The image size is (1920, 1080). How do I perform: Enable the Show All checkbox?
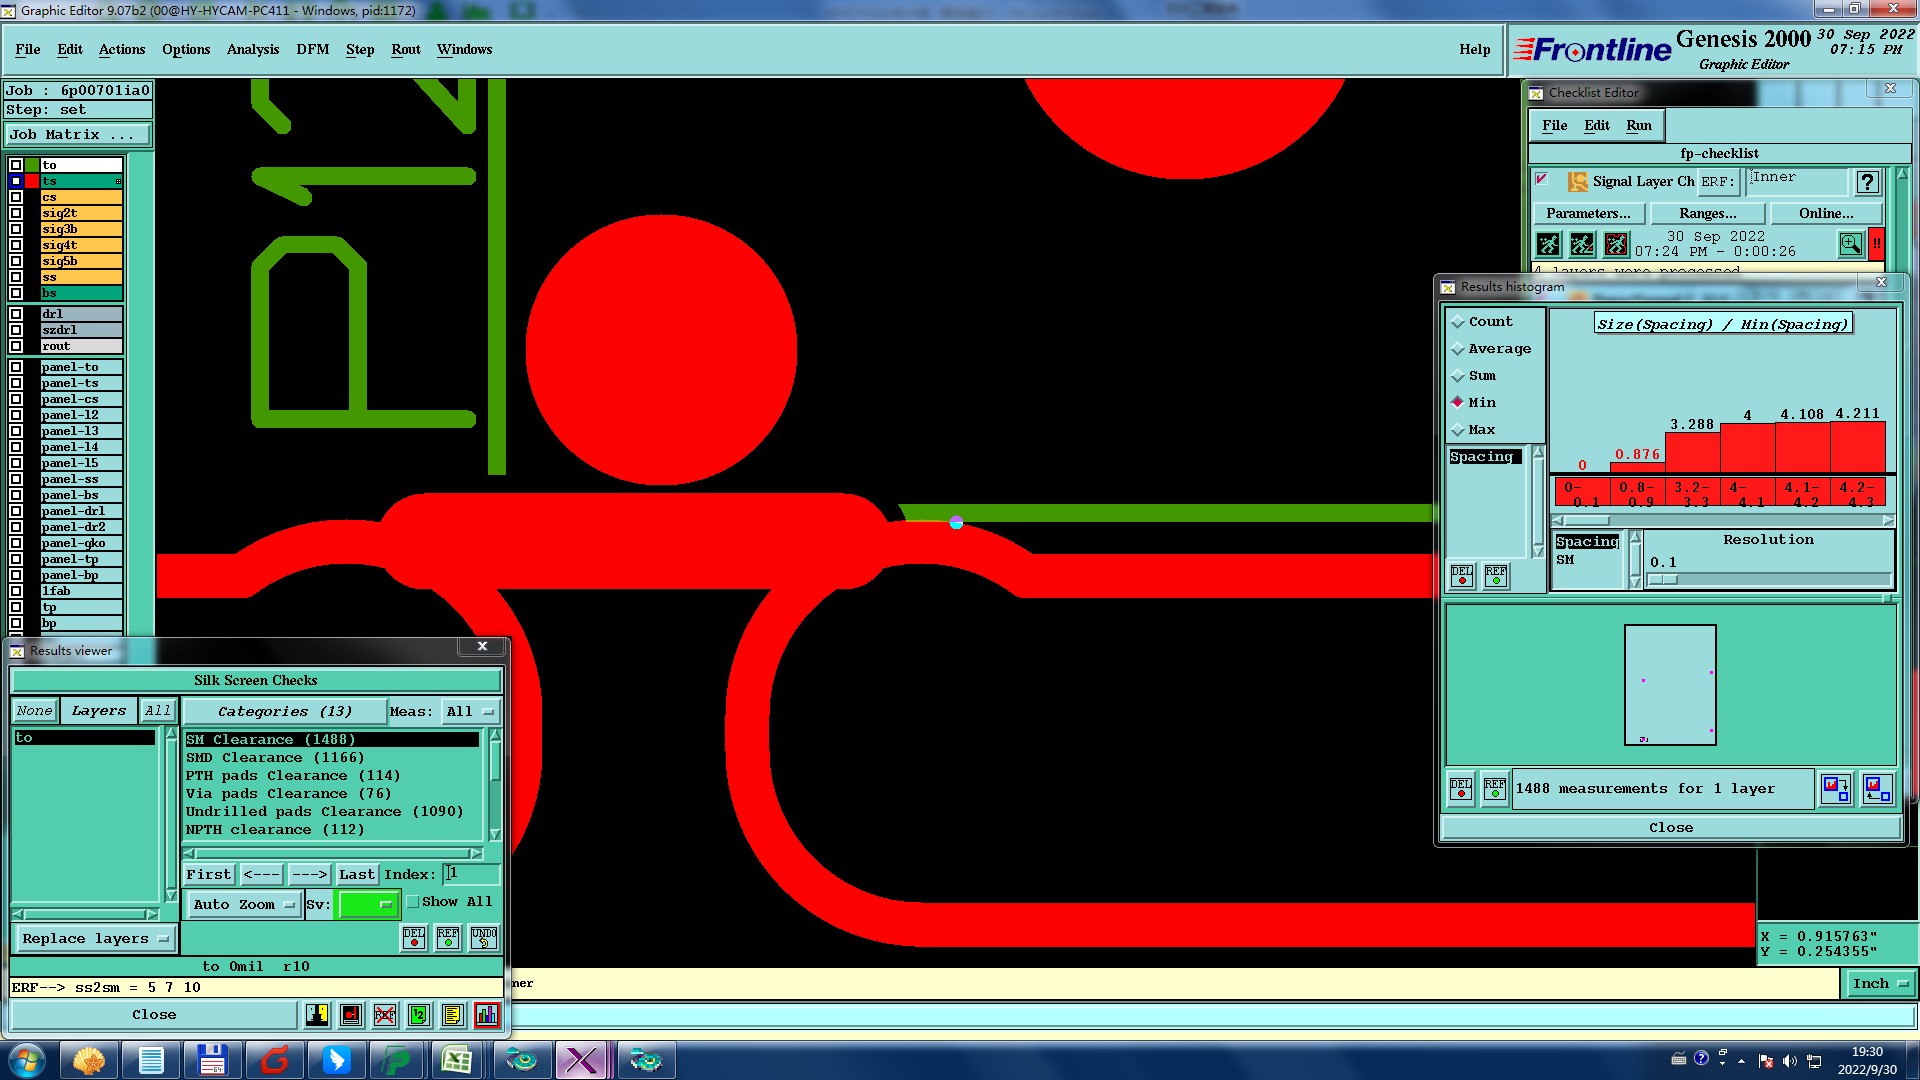(x=413, y=902)
